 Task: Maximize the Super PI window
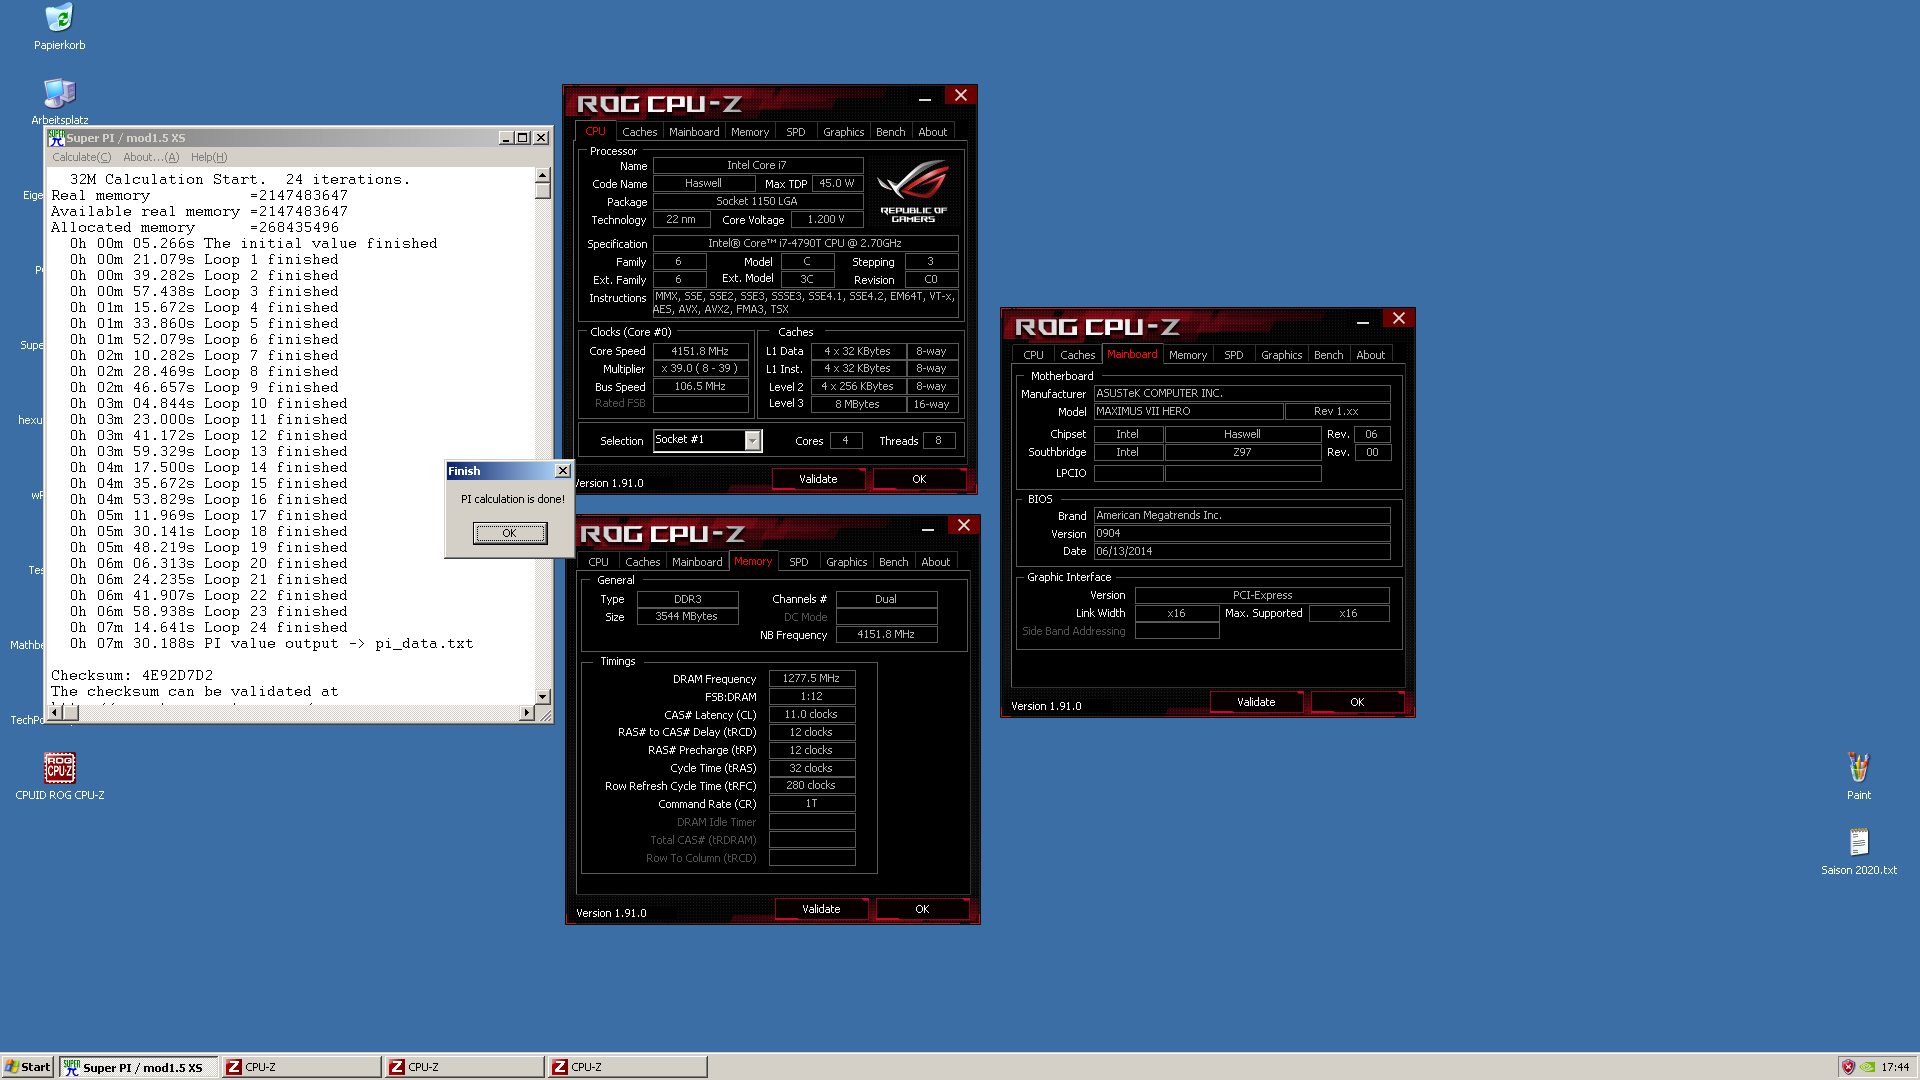(x=522, y=138)
